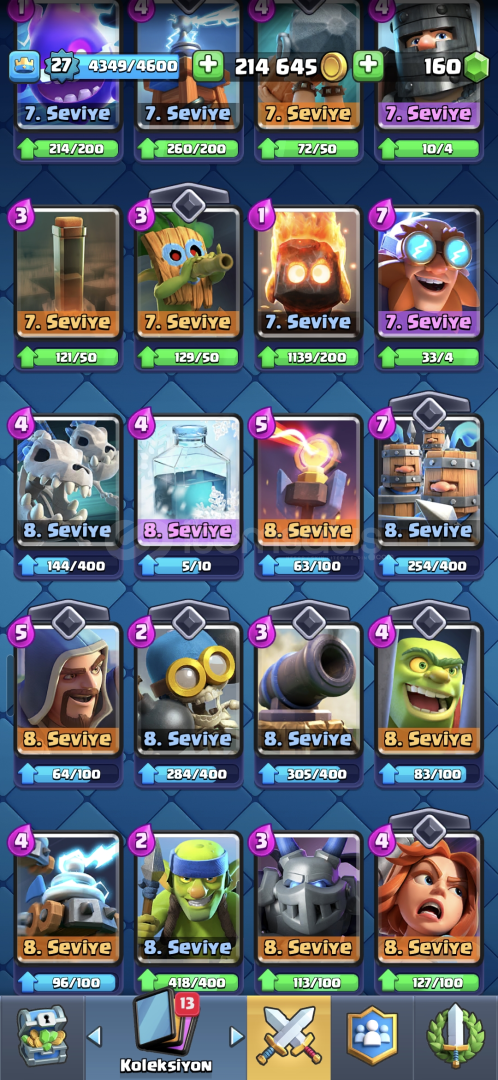
Task: Tap the Fire Spirit 1139/200 upgrade bar
Action: [308, 357]
